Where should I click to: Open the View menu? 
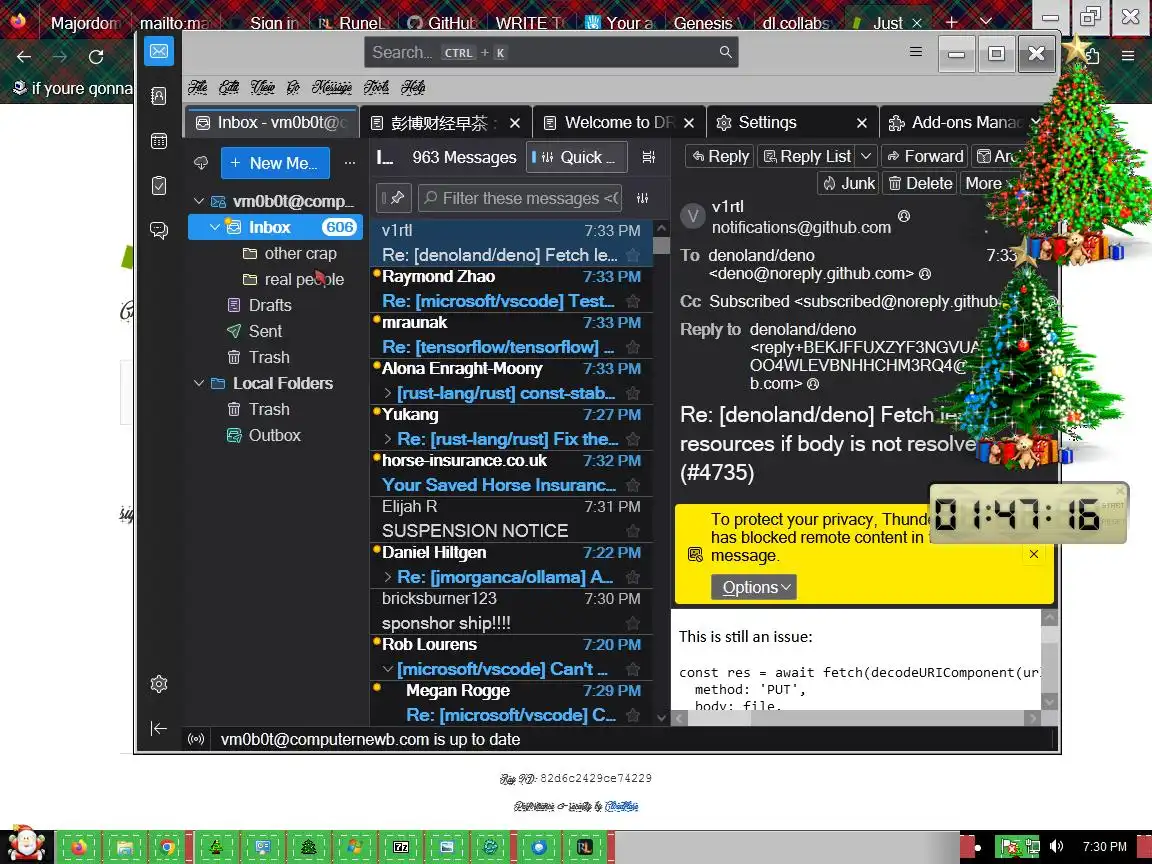click(263, 87)
